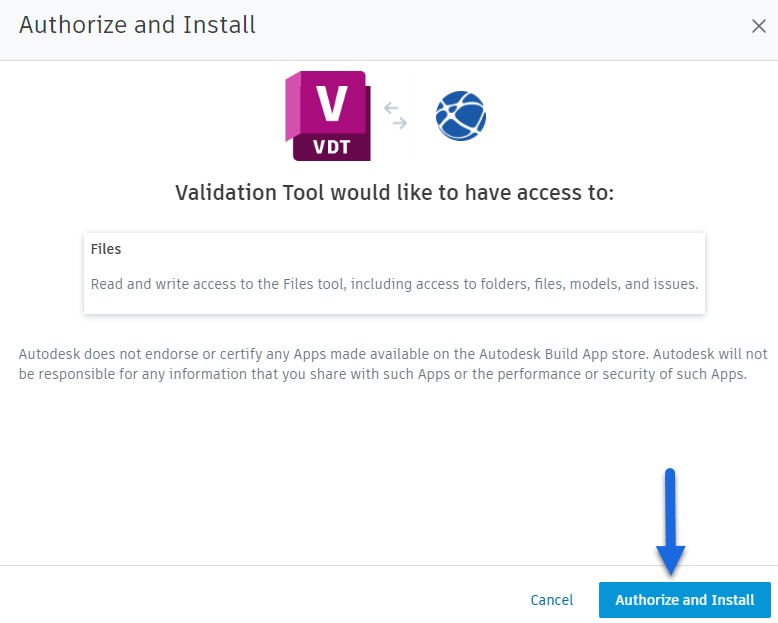The height and width of the screenshot is (623, 778).
Task: Click the Authorize and Install dialog title
Action: point(137,25)
